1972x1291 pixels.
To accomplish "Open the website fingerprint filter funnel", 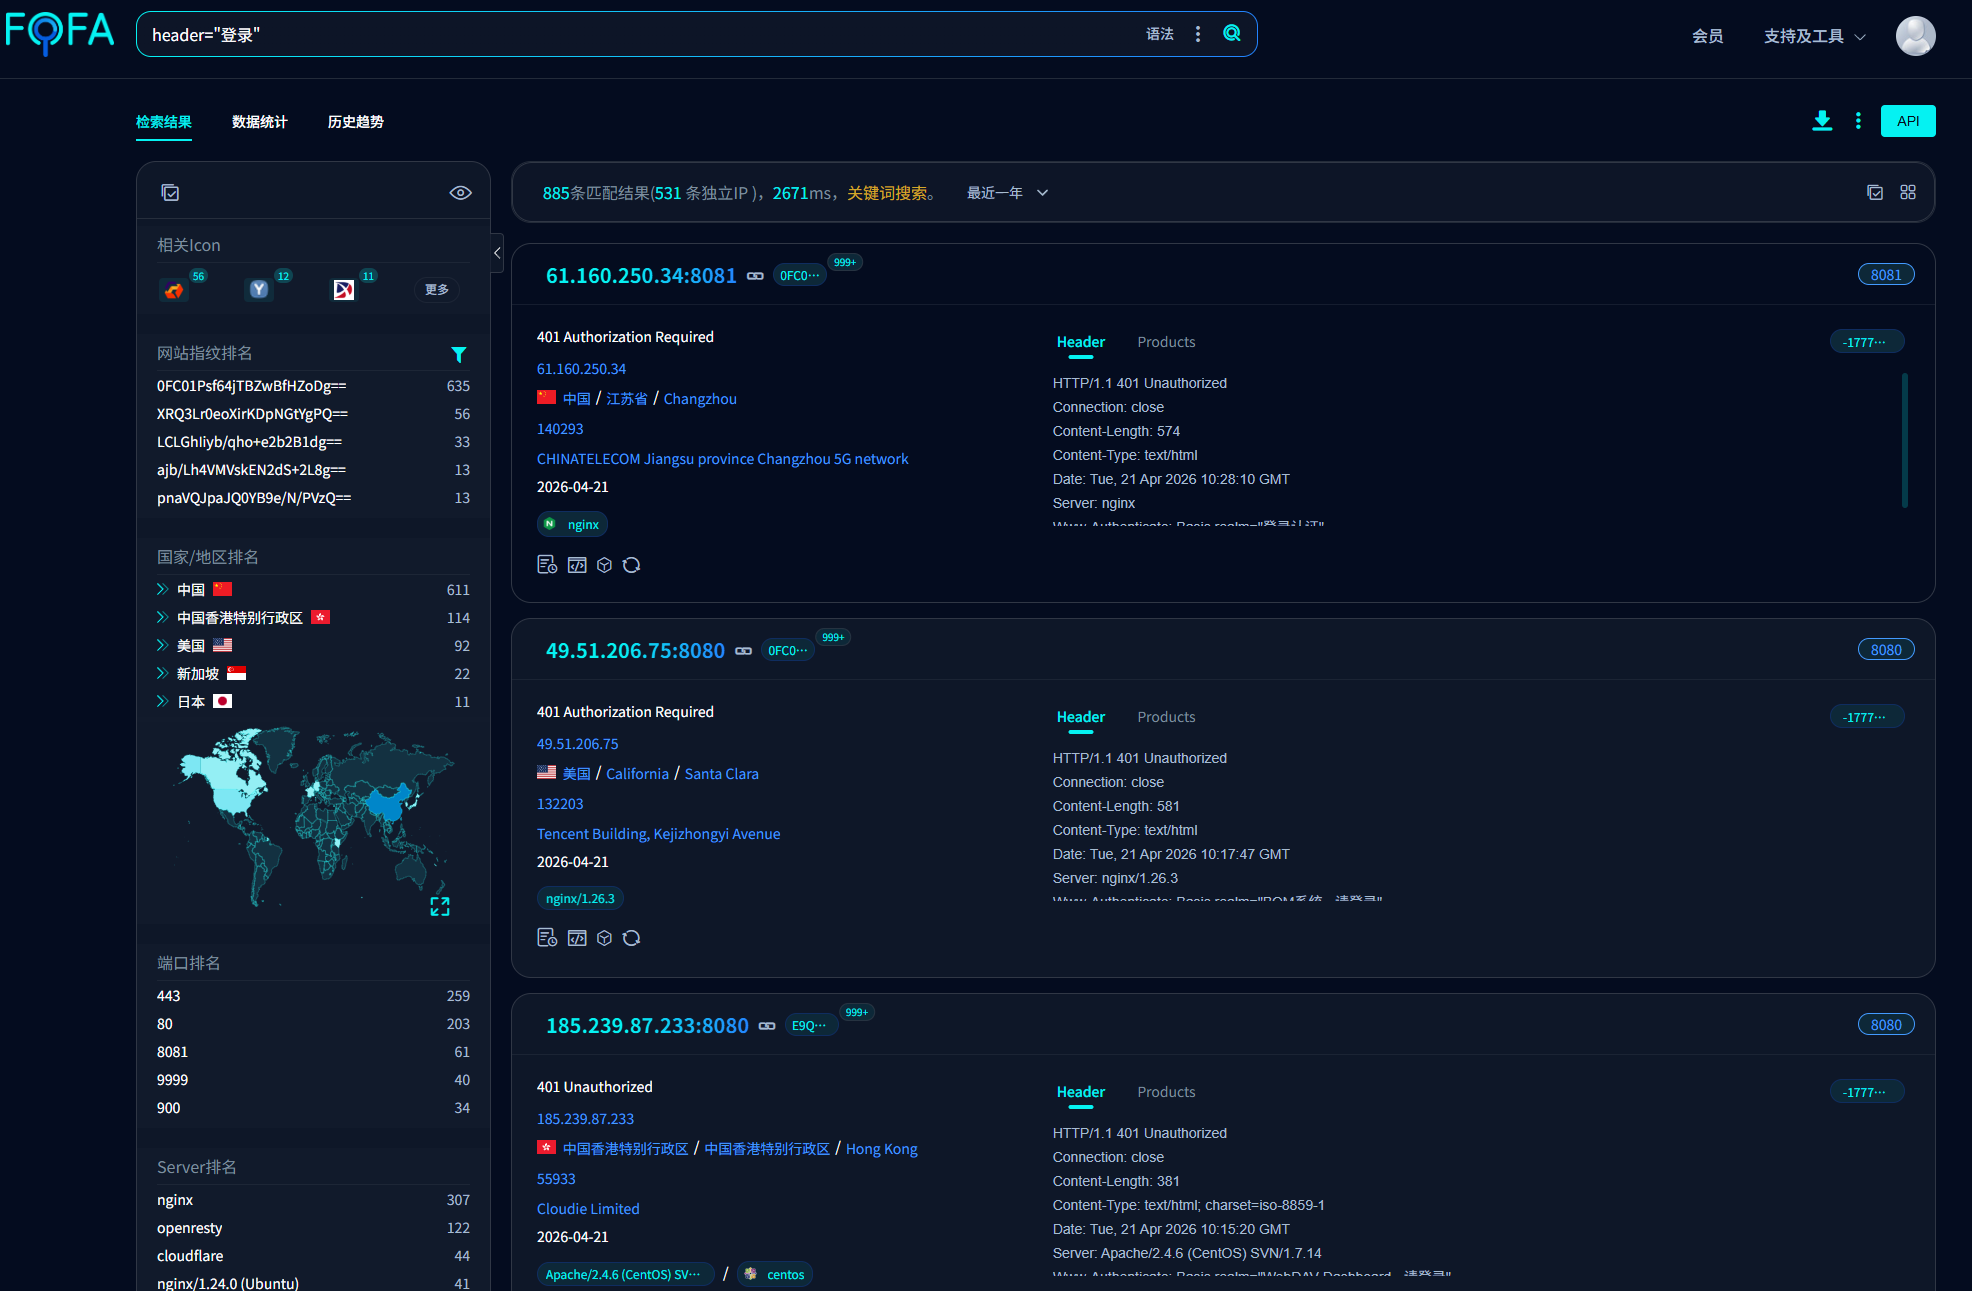I will [x=459, y=354].
